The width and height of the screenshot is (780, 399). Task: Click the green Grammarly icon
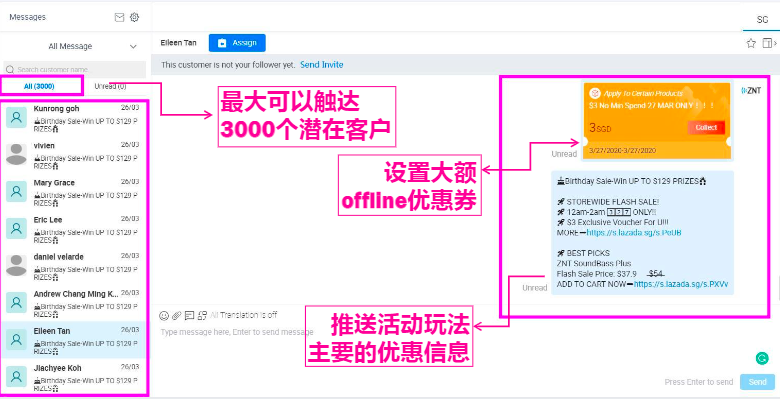pyautogui.click(x=762, y=358)
